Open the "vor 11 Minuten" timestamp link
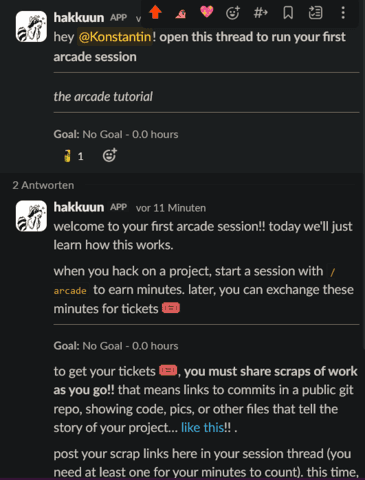Screen dimensions: 365x480 tap(171, 208)
